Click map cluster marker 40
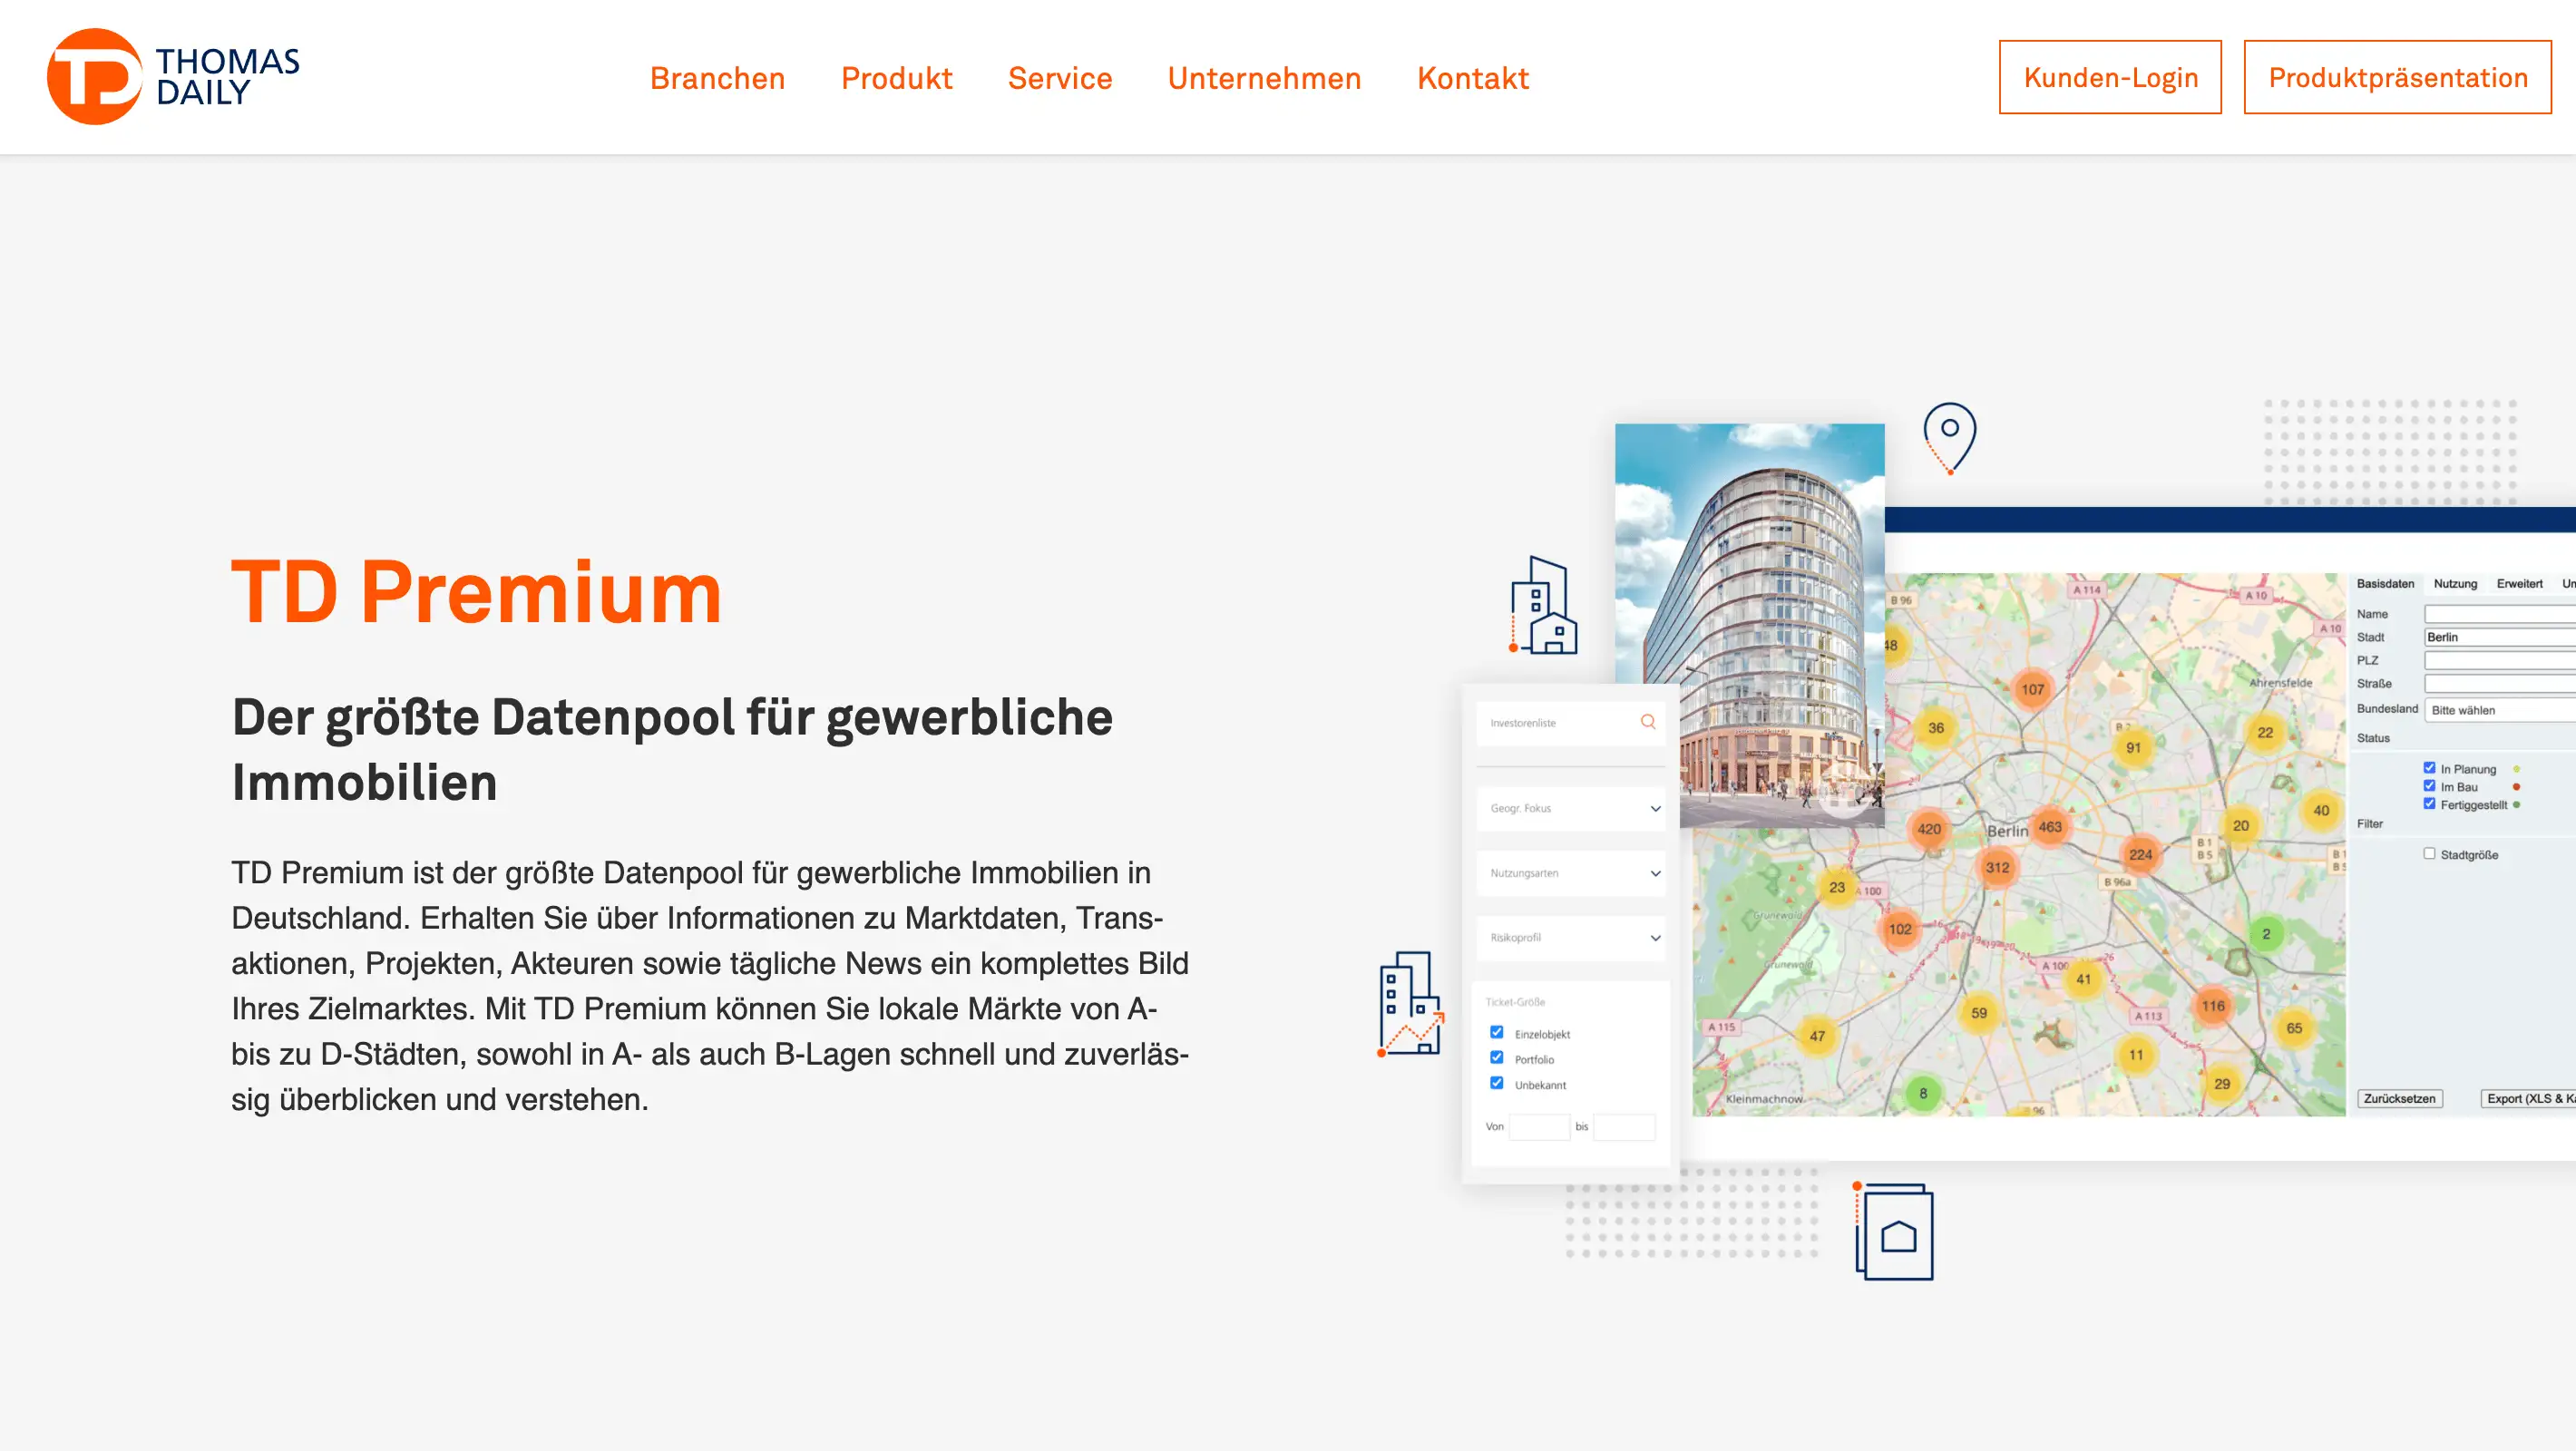The image size is (2576, 1451). click(x=2321, y=810)
